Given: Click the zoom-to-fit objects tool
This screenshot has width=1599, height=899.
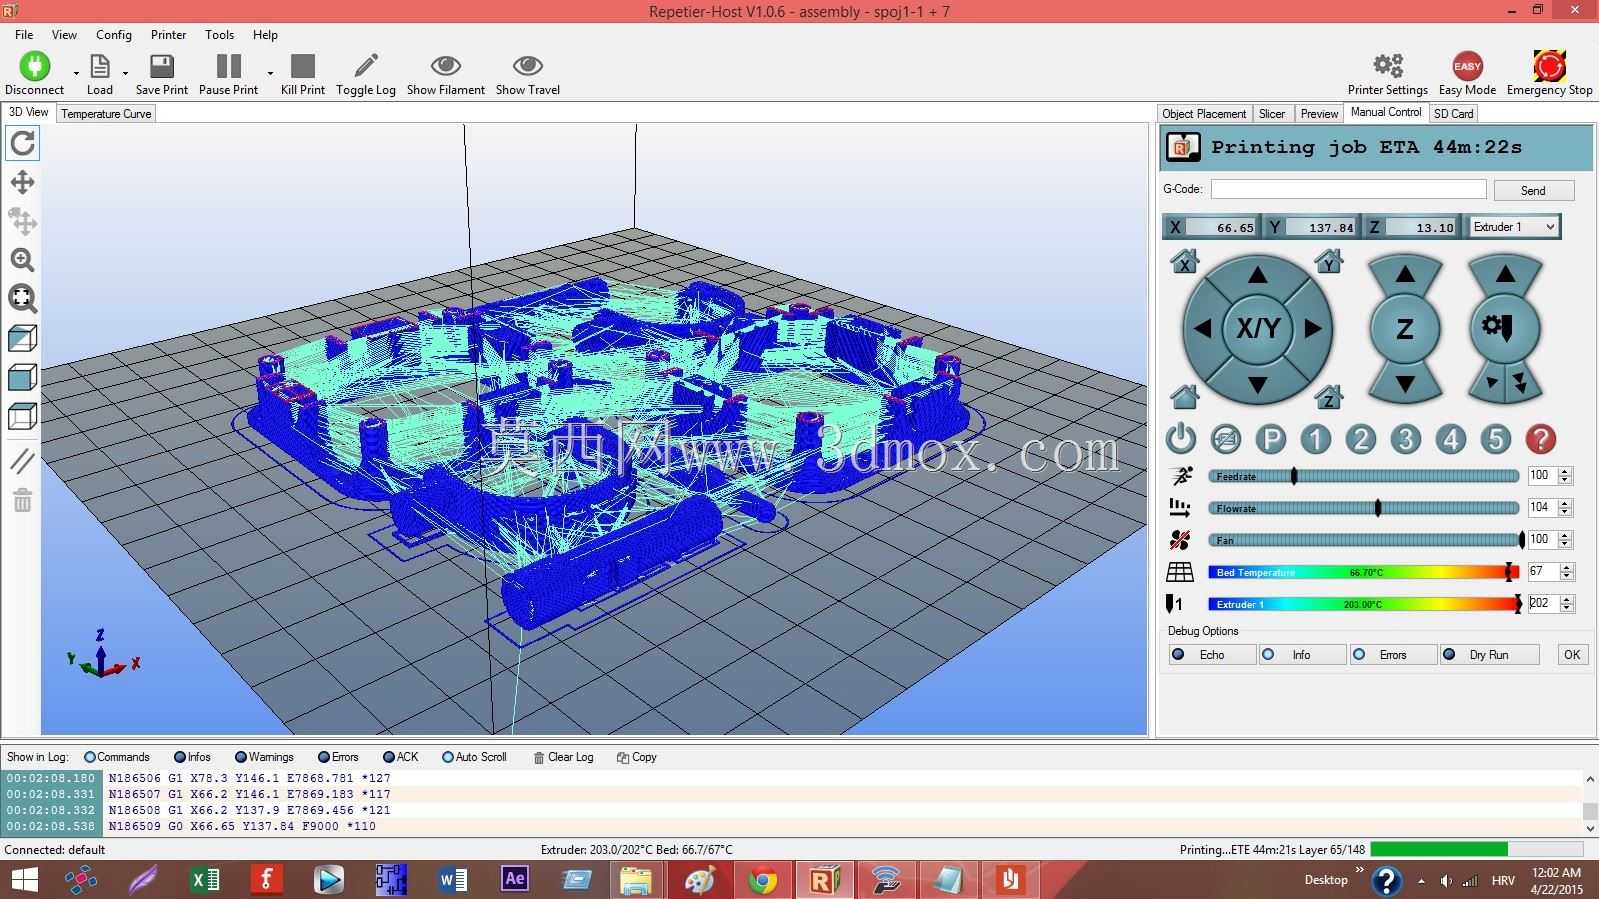Looking at the screenshot, I should point(22,298).
